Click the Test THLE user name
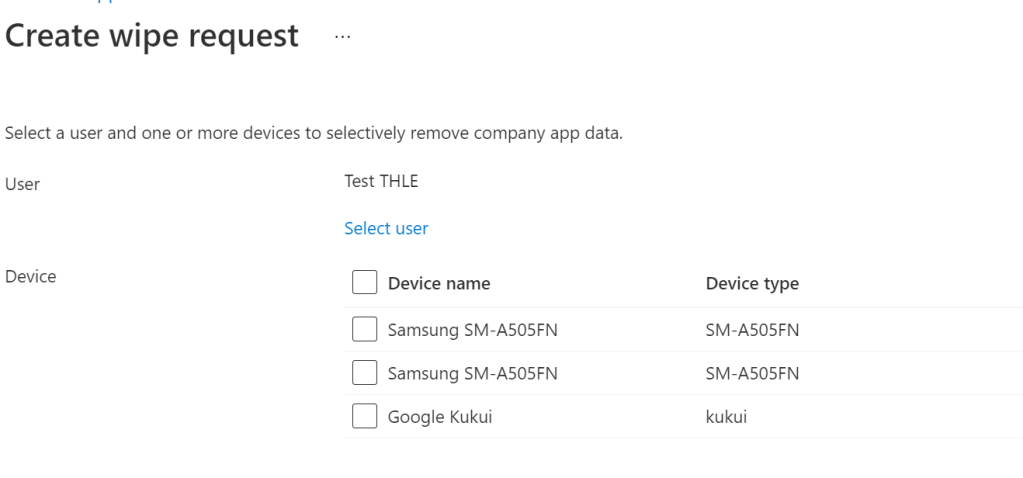 [381, 181]
